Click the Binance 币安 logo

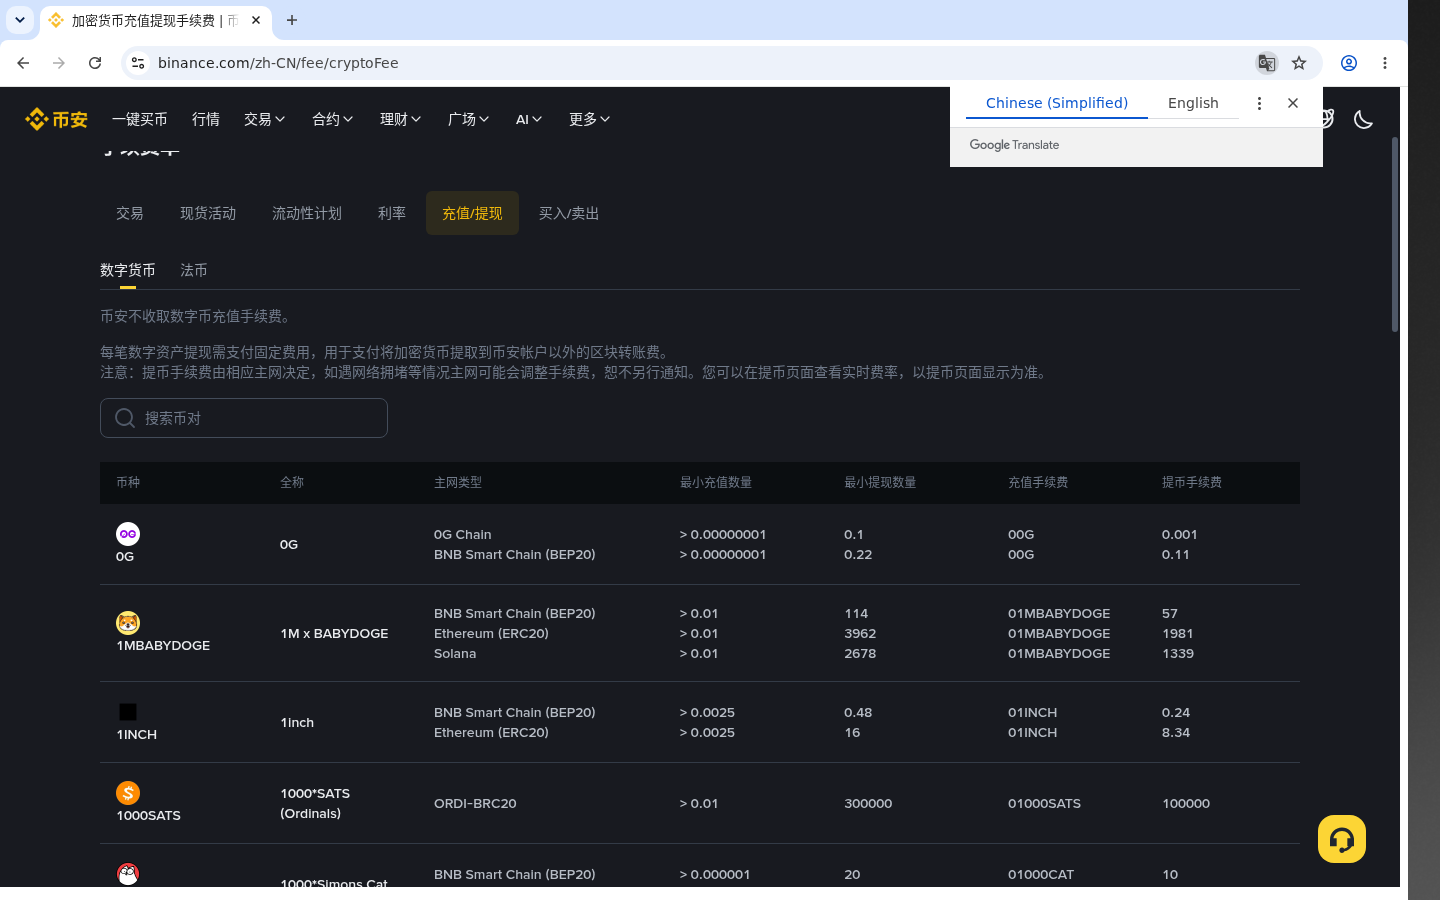tap(57, 119)
